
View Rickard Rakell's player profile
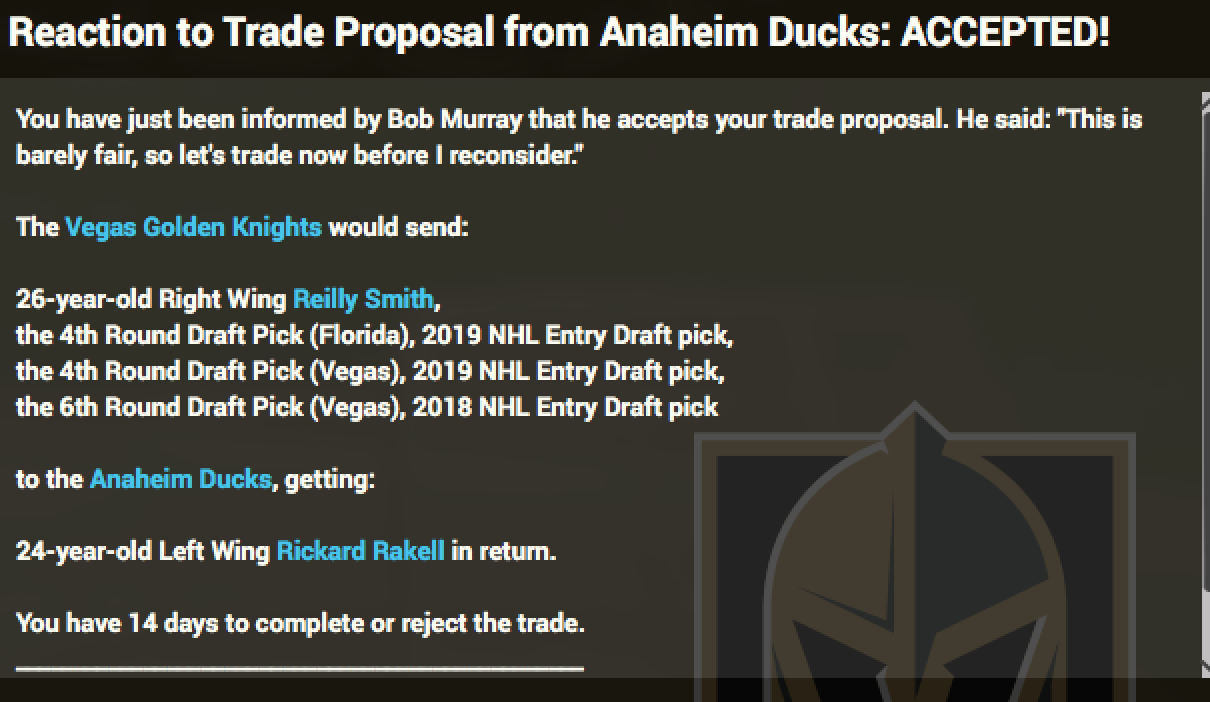[360, 551]
